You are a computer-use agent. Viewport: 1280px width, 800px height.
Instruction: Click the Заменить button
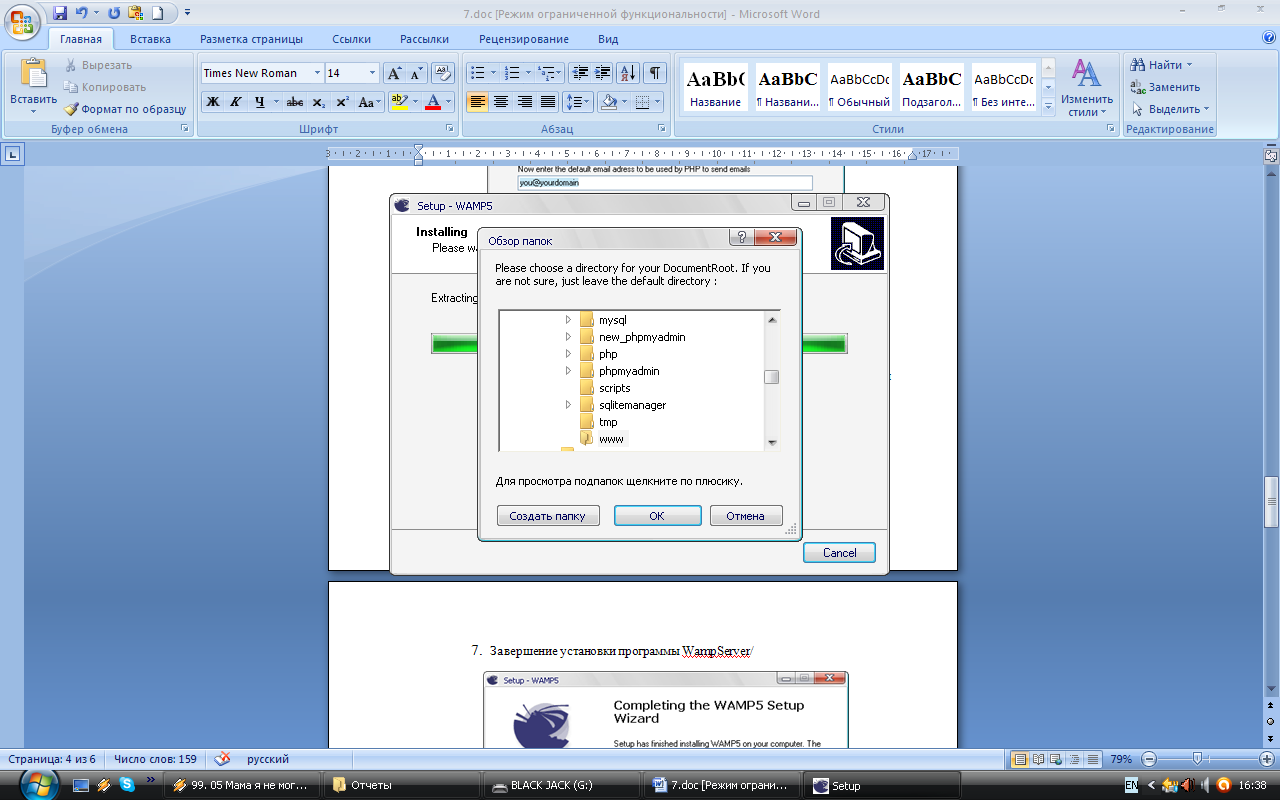(1165, 87)
